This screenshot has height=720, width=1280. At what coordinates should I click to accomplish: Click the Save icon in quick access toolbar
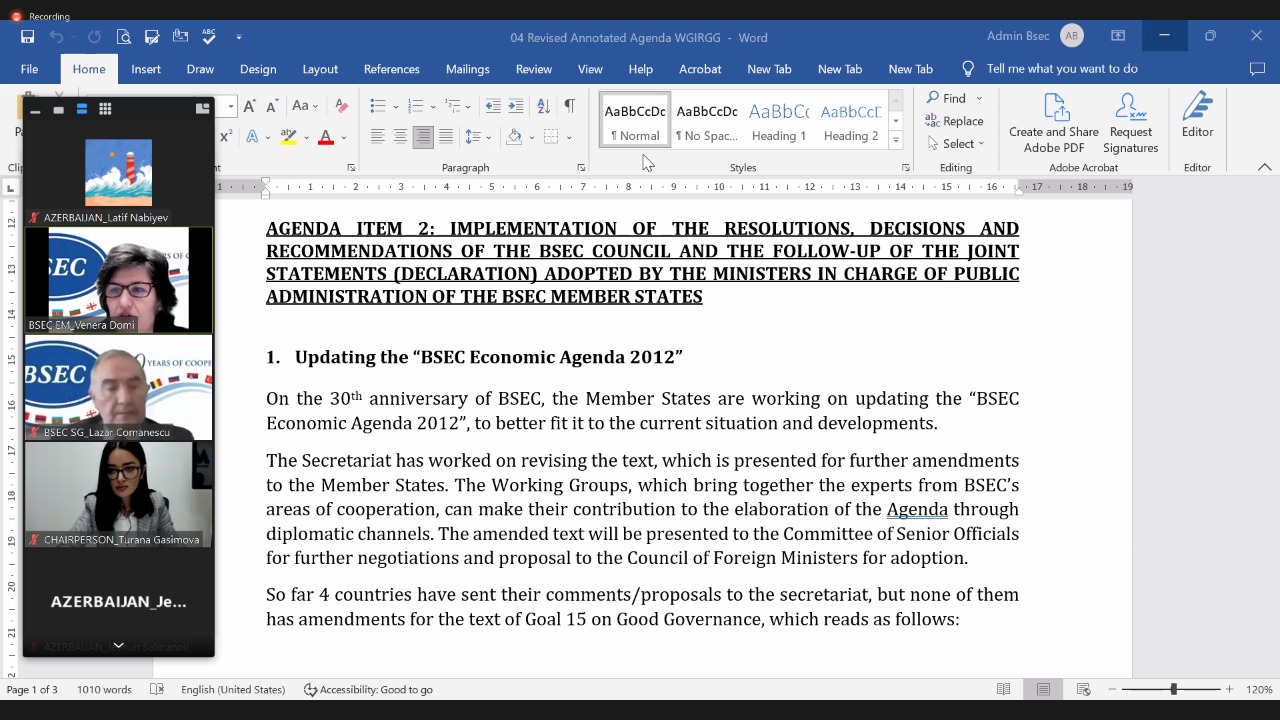pos(28,37)
